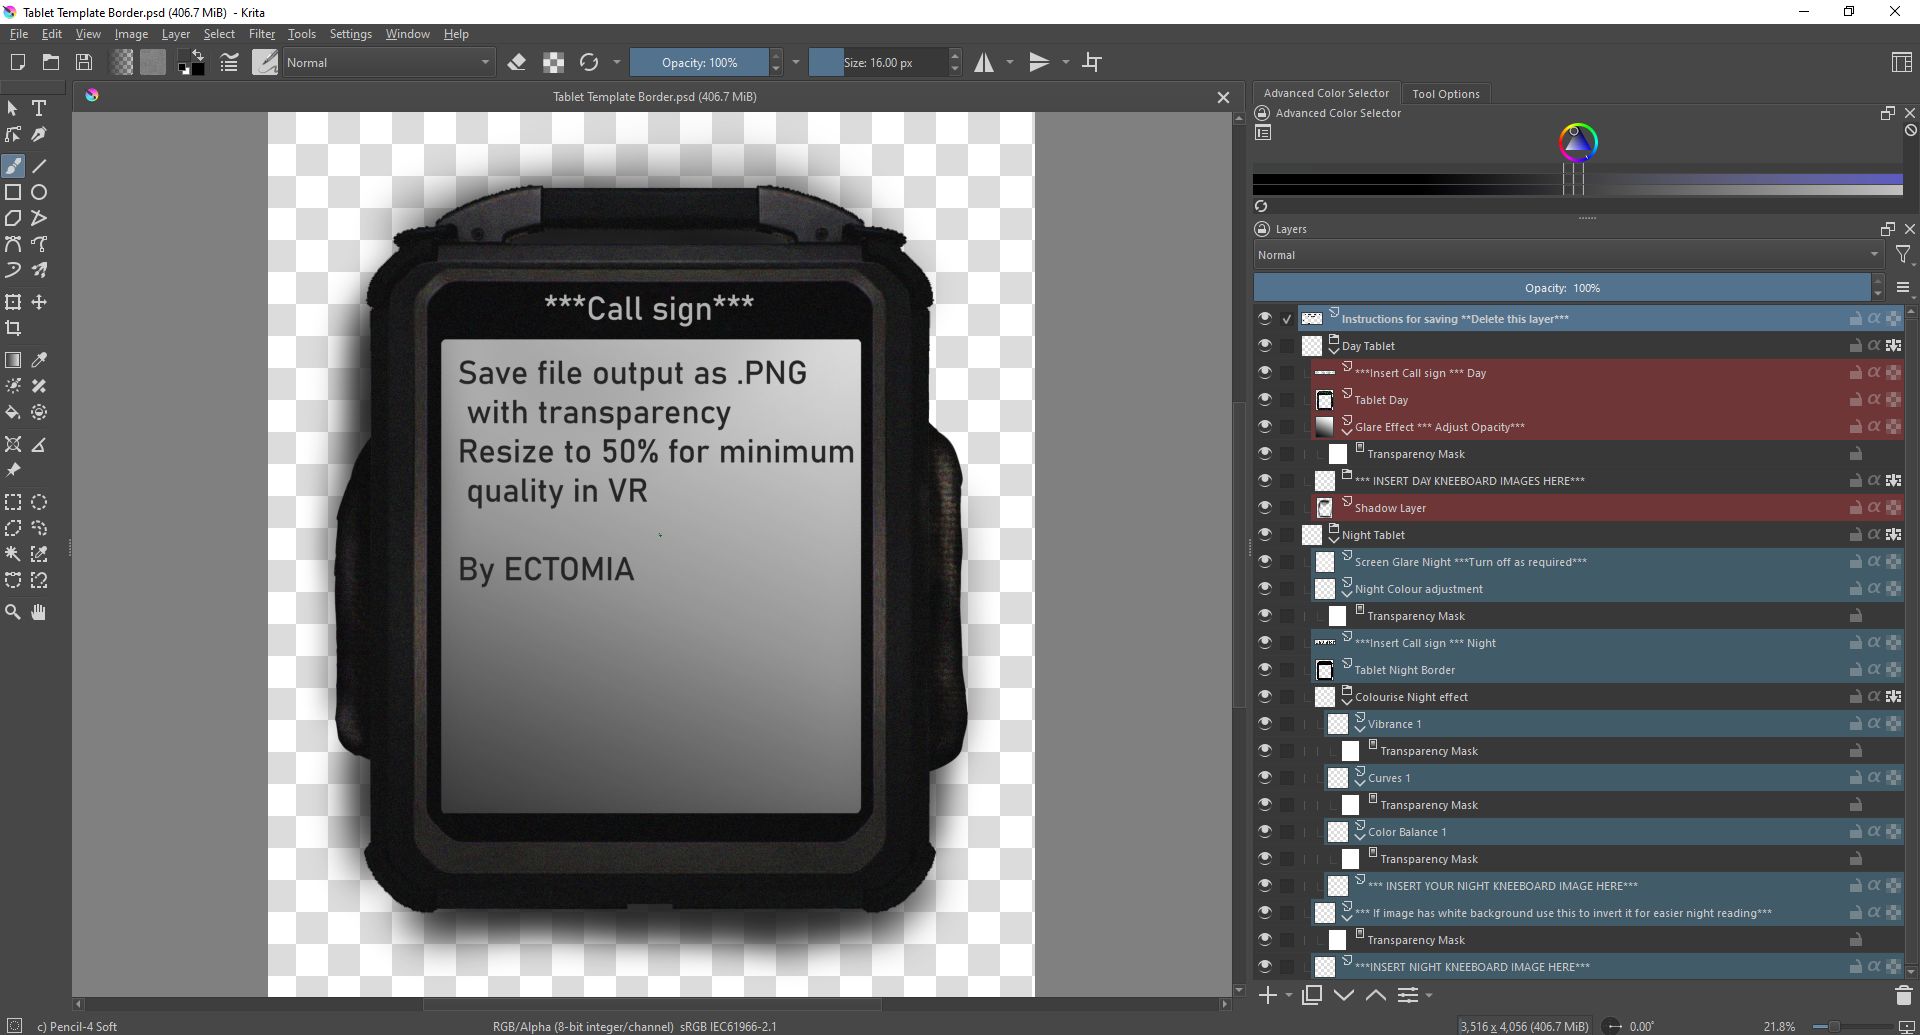This screenshot has height=1035, width=1920.
Task: Hide the Shadow Layer
Action: pos(1265,508)
